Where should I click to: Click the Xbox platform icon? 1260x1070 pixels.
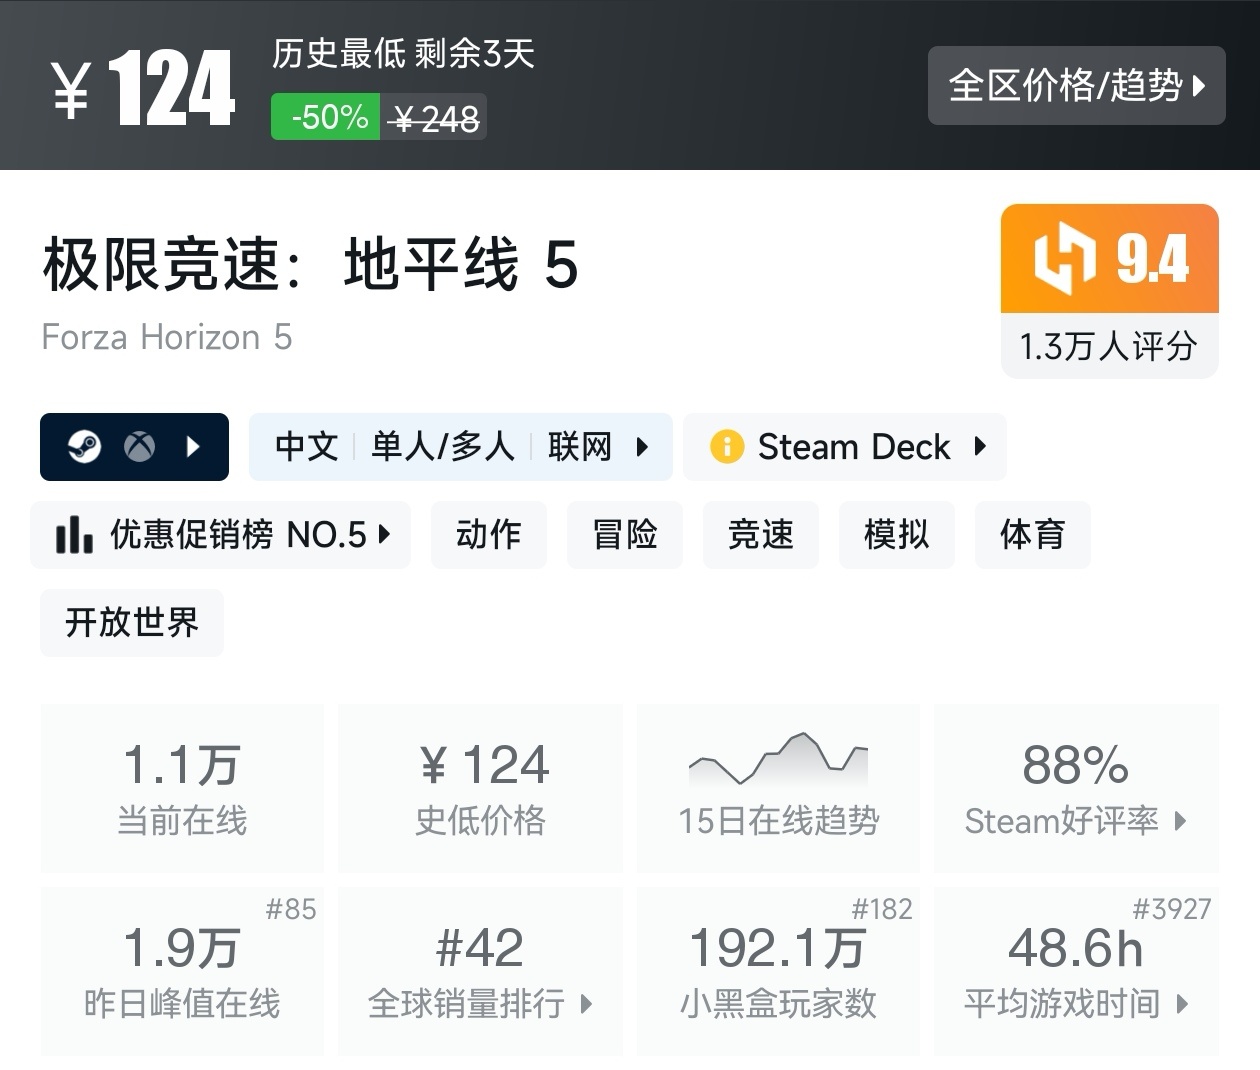(x=139, y=446)
